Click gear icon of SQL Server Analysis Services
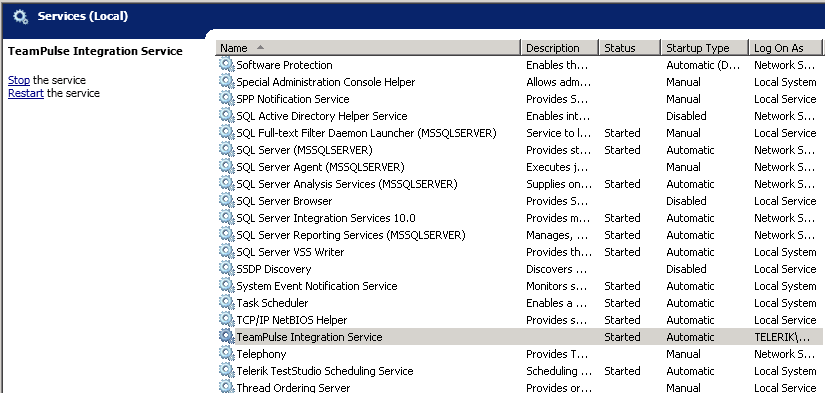Image resolution: width=825 pixels, height=393 pixels. [226, 184]
